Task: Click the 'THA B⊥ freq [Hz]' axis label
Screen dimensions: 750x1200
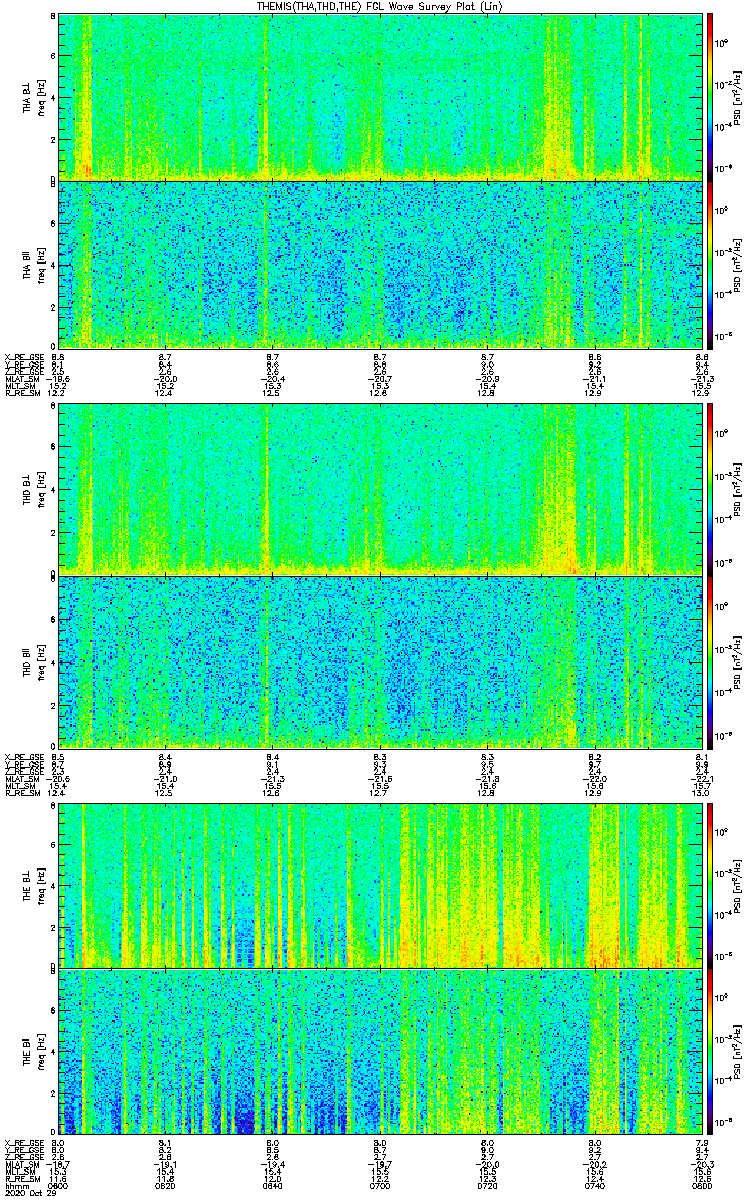Action: click(33, 96)
